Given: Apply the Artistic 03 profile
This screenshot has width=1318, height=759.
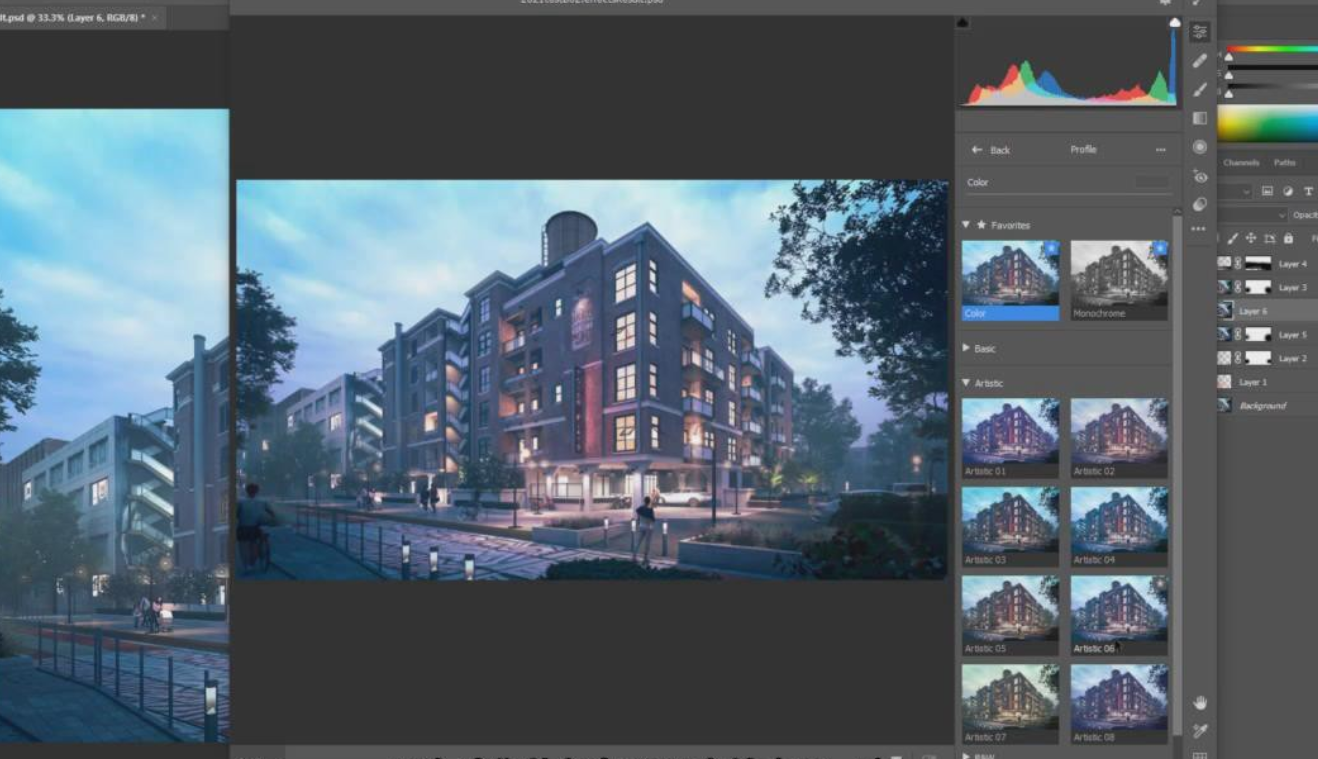Looking at the screenshot, I should [x=1010, y=527].
